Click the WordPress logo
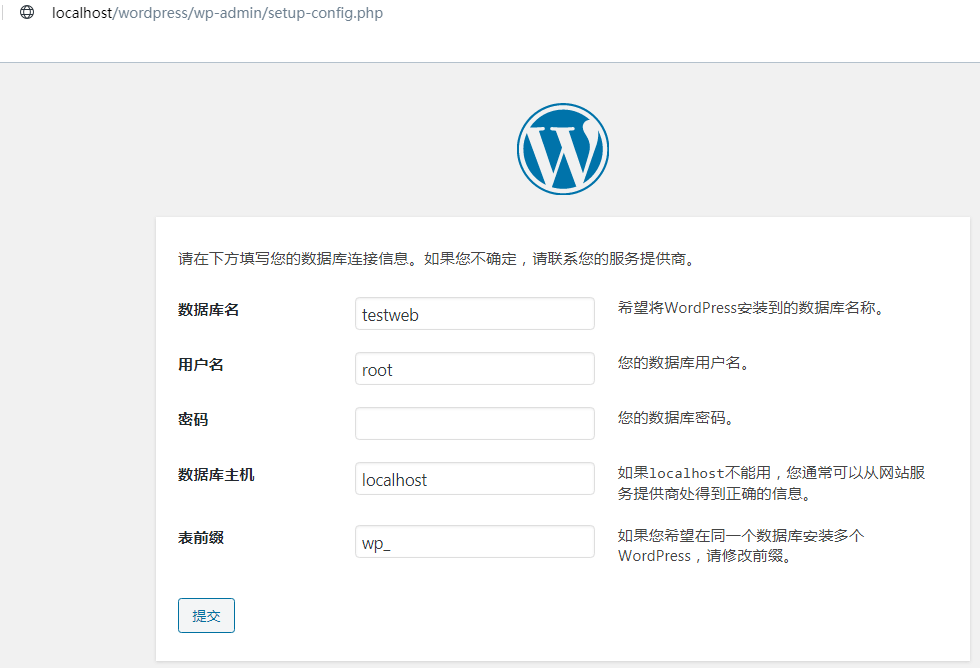The image size is (980, 668). pyautogui.click(x=562, y=149)
